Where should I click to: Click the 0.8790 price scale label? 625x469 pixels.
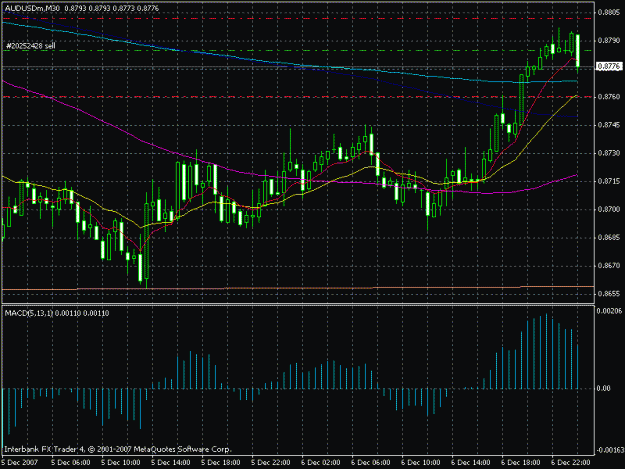click(608, 41)
